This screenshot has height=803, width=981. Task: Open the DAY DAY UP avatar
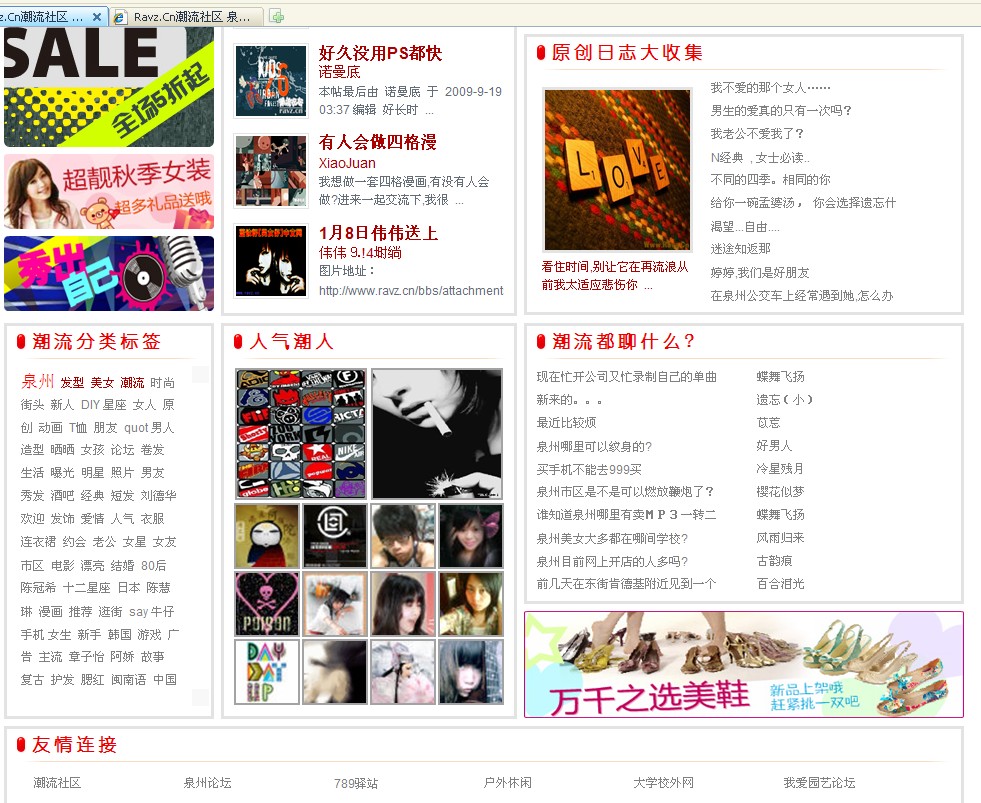267,672
